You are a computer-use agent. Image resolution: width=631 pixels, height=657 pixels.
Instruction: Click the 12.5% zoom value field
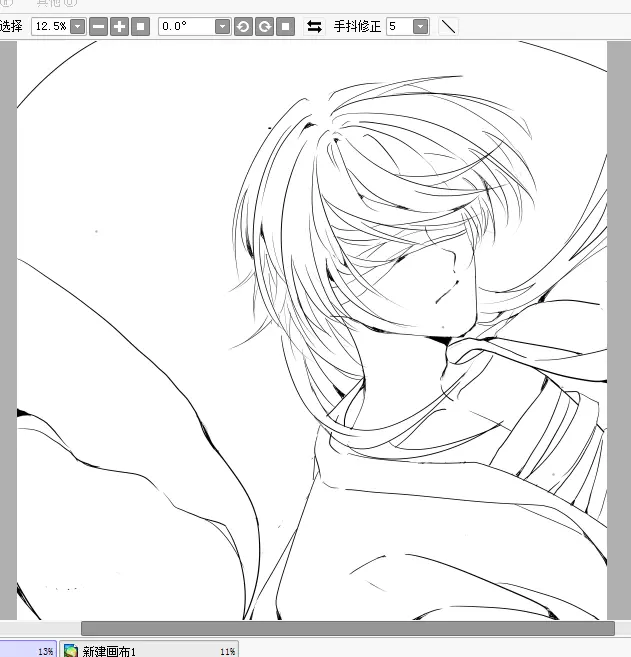click(x=49, y=26)
